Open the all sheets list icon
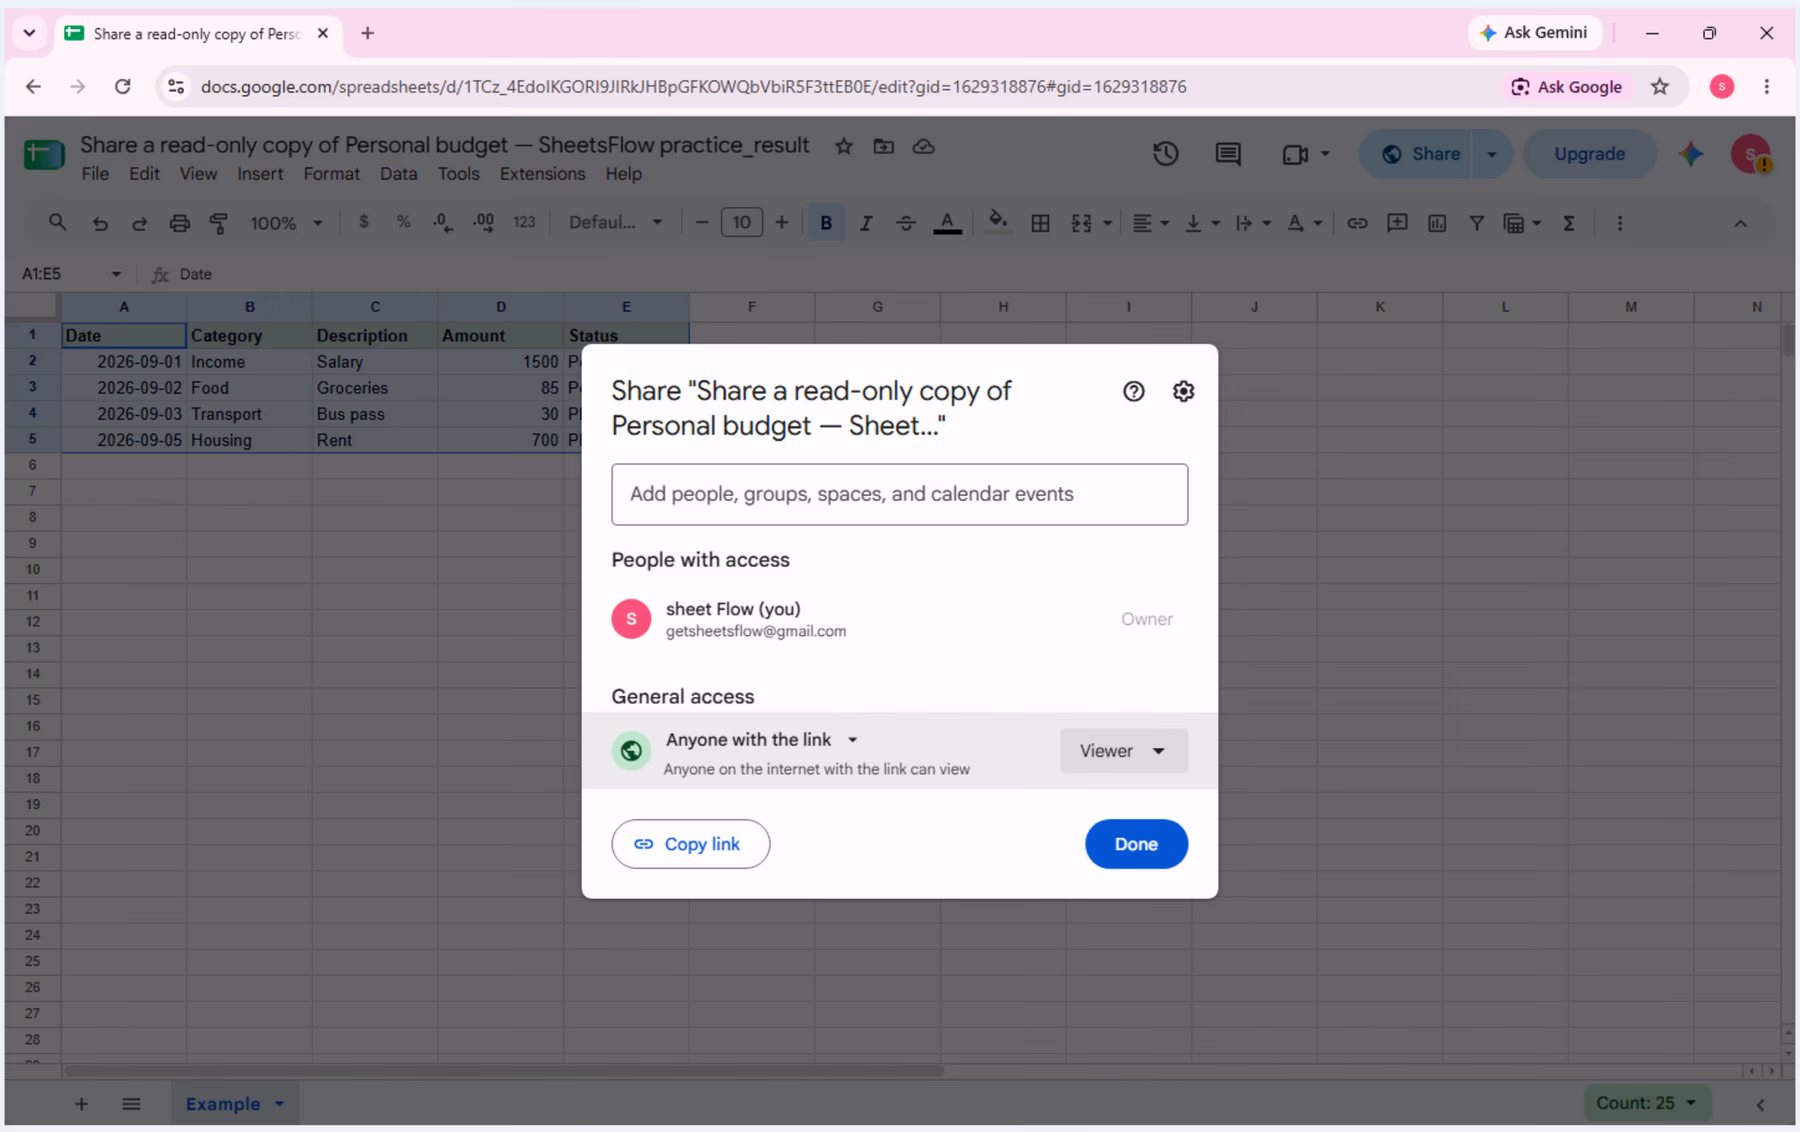Screen dimensions: 1800x1132 click(x=131, y=1104)
